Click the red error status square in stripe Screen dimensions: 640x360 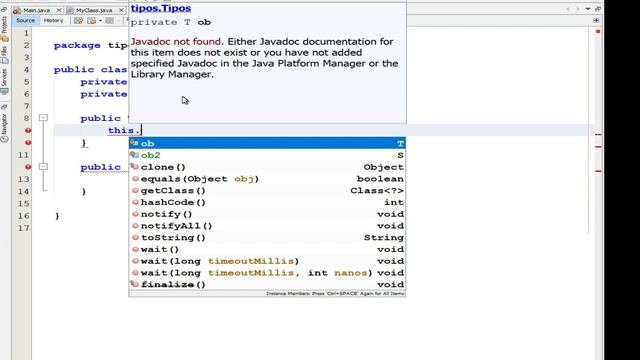click(x=598, y=31)
